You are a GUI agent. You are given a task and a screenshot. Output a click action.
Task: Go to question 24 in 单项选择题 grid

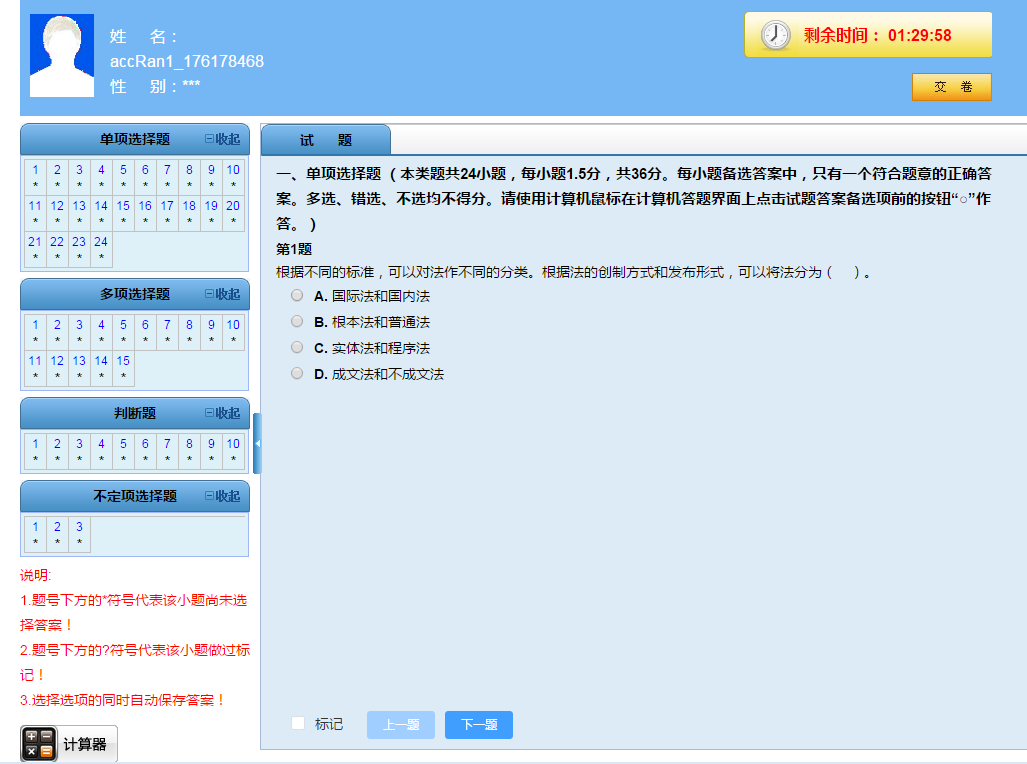[x=100, y=241]
